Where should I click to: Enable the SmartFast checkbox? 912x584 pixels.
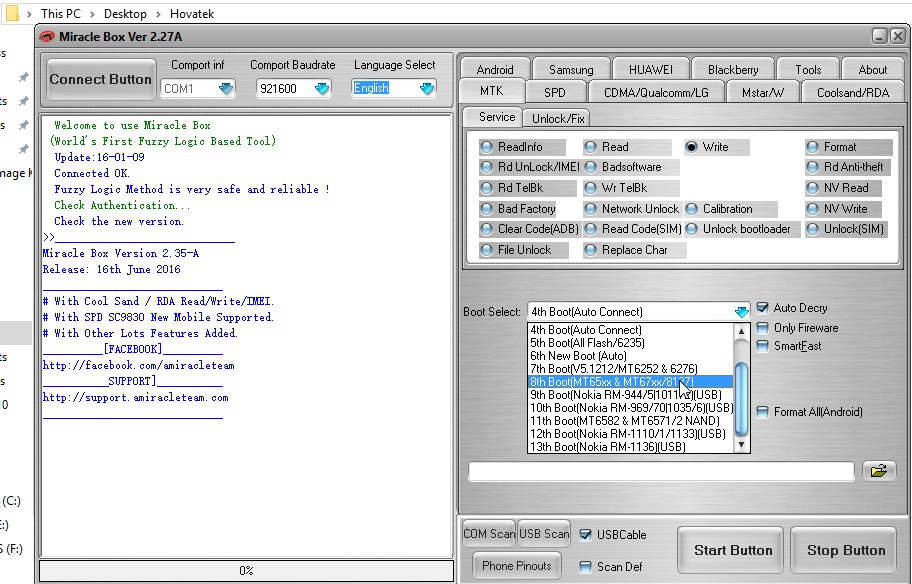(x=763, y=346)
